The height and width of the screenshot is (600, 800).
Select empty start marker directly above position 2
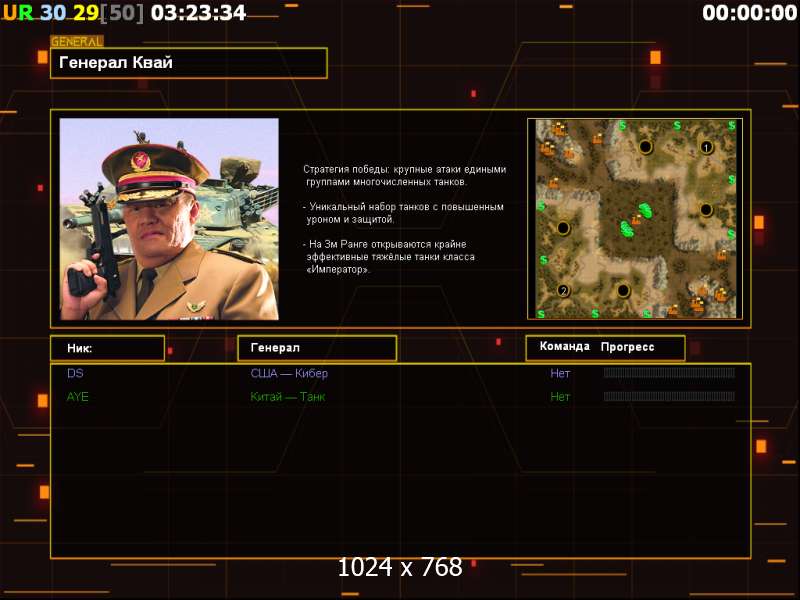(563, 228)
